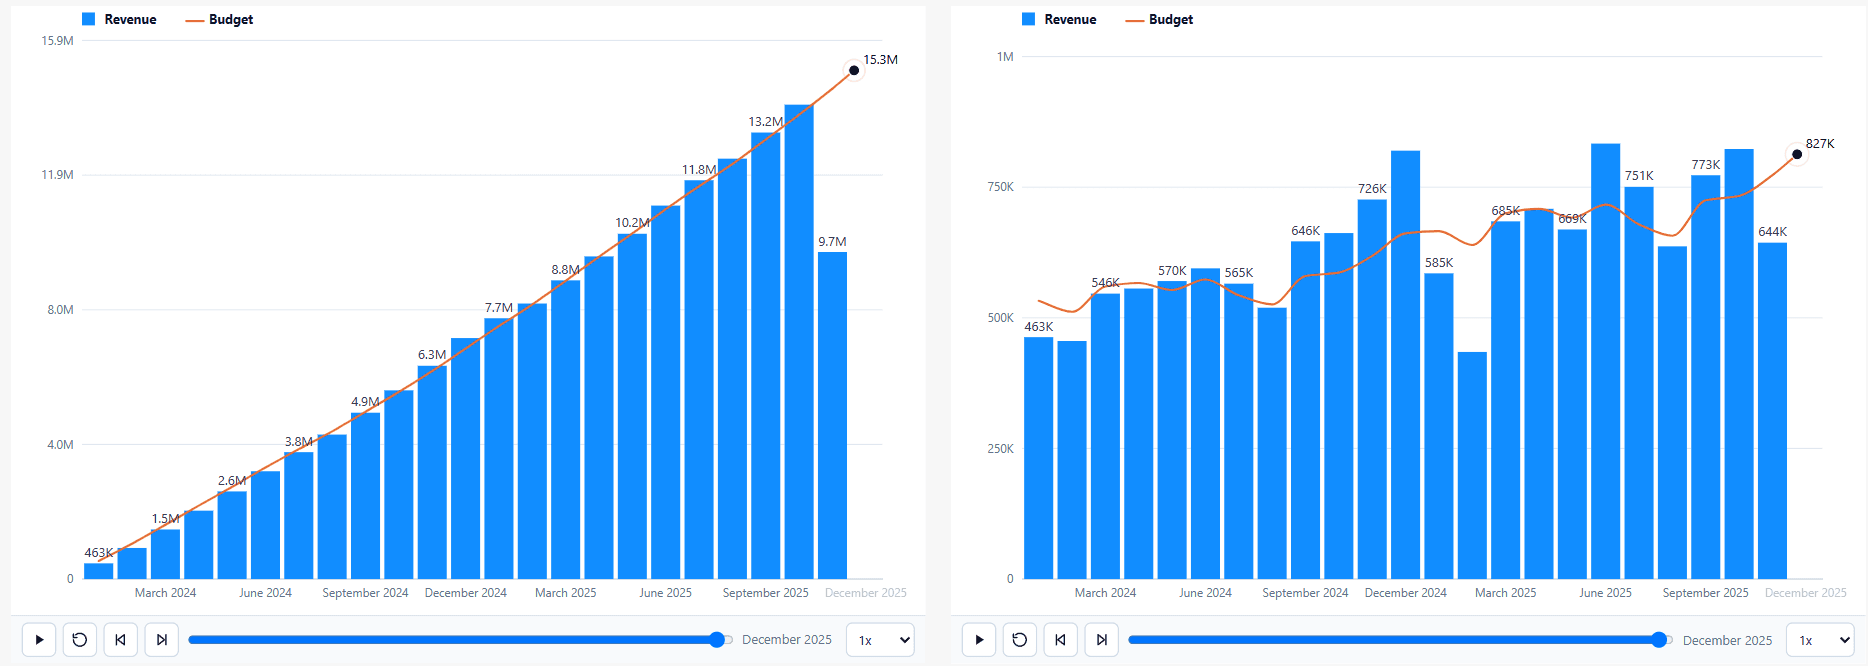Click the 644K bar in right chart
The height and width of the screenshot is (666, 1868).
[1772, 411]
